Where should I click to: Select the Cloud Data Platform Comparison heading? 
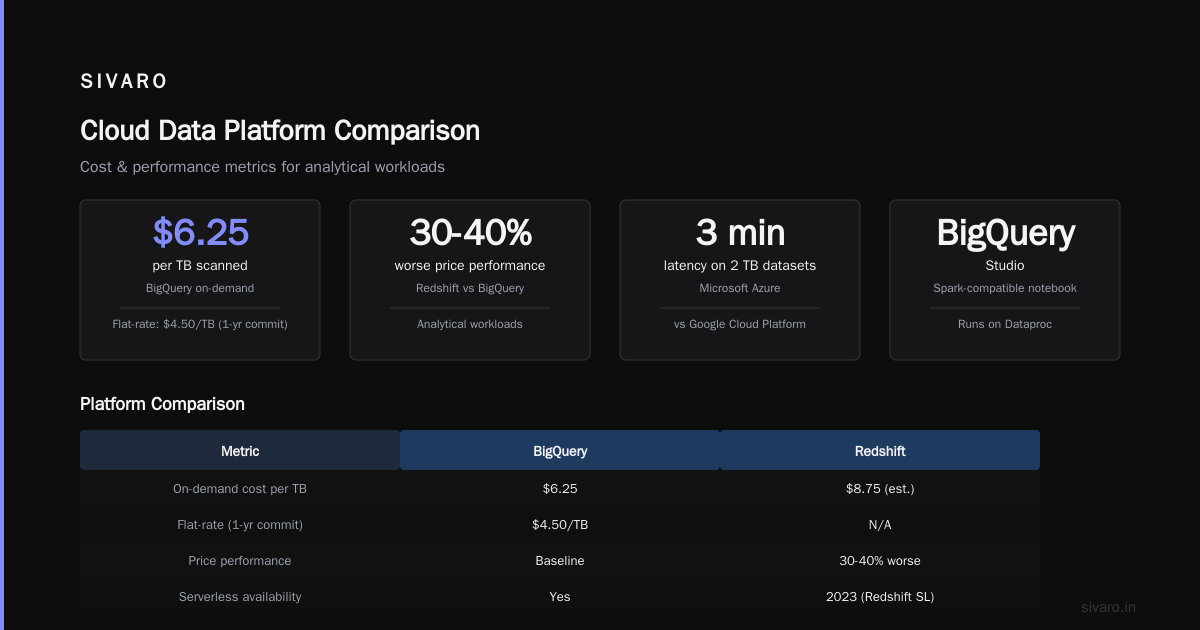[280, 131]
